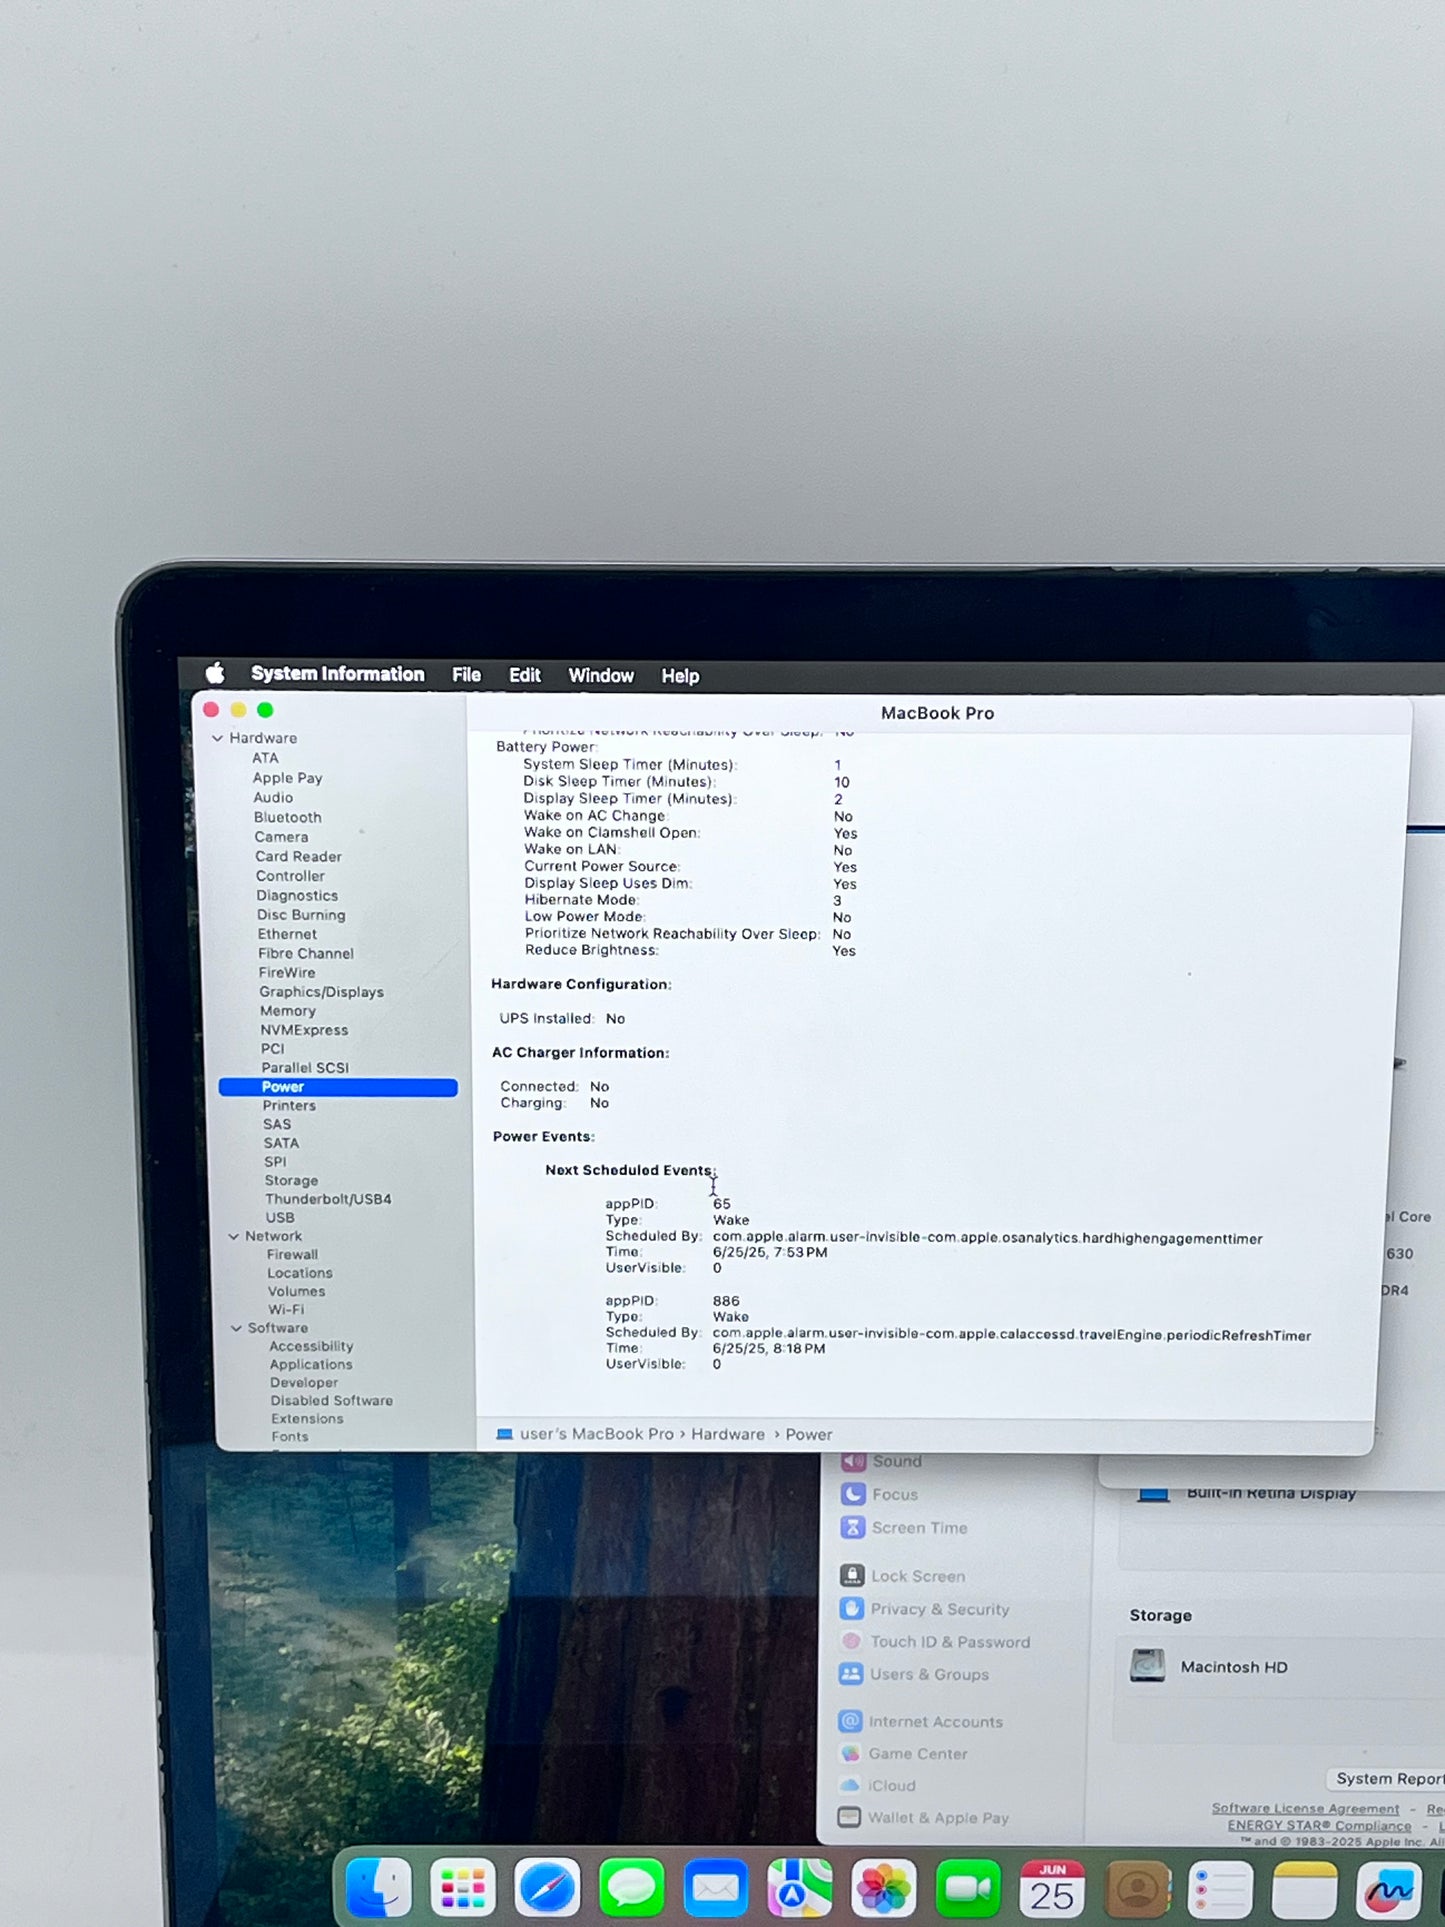The height and width of the screenshot is (1927, 1445).
Task: Close the System Information window
Action: click(211, 709)
